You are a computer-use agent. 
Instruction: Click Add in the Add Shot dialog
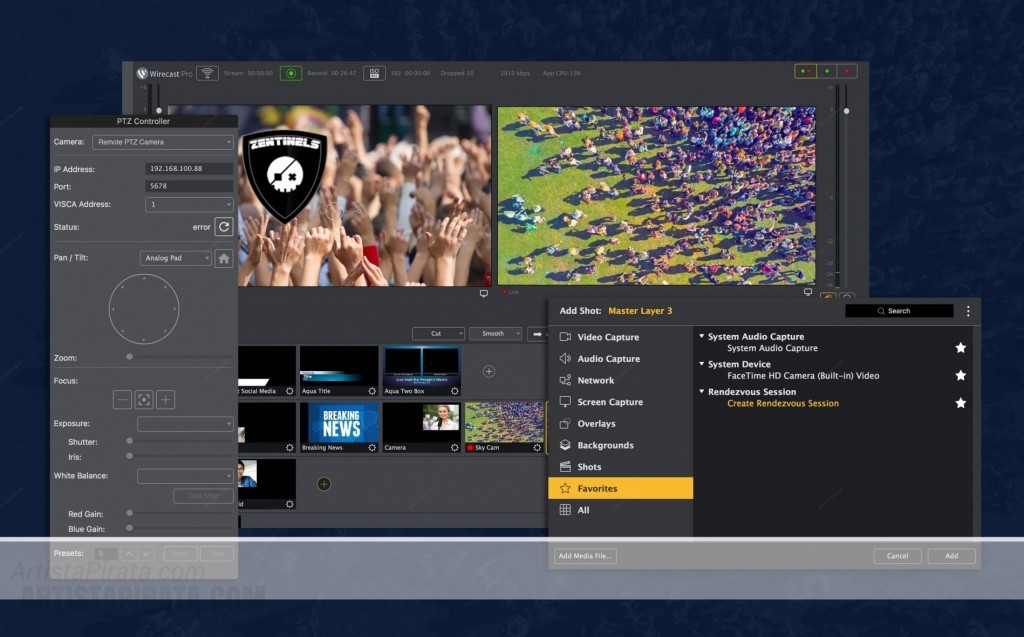pos(952,556)
